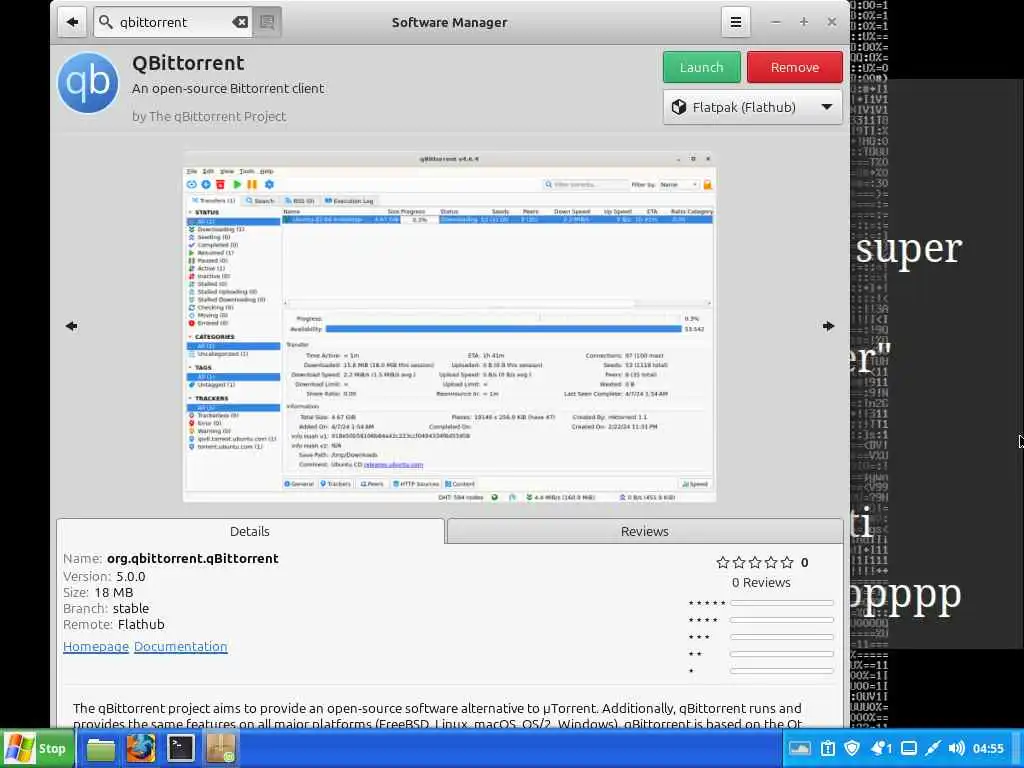Screen dimensions: 1024x768
Task: Click the back arrow button in Software Manager
Action: [72, 22]
